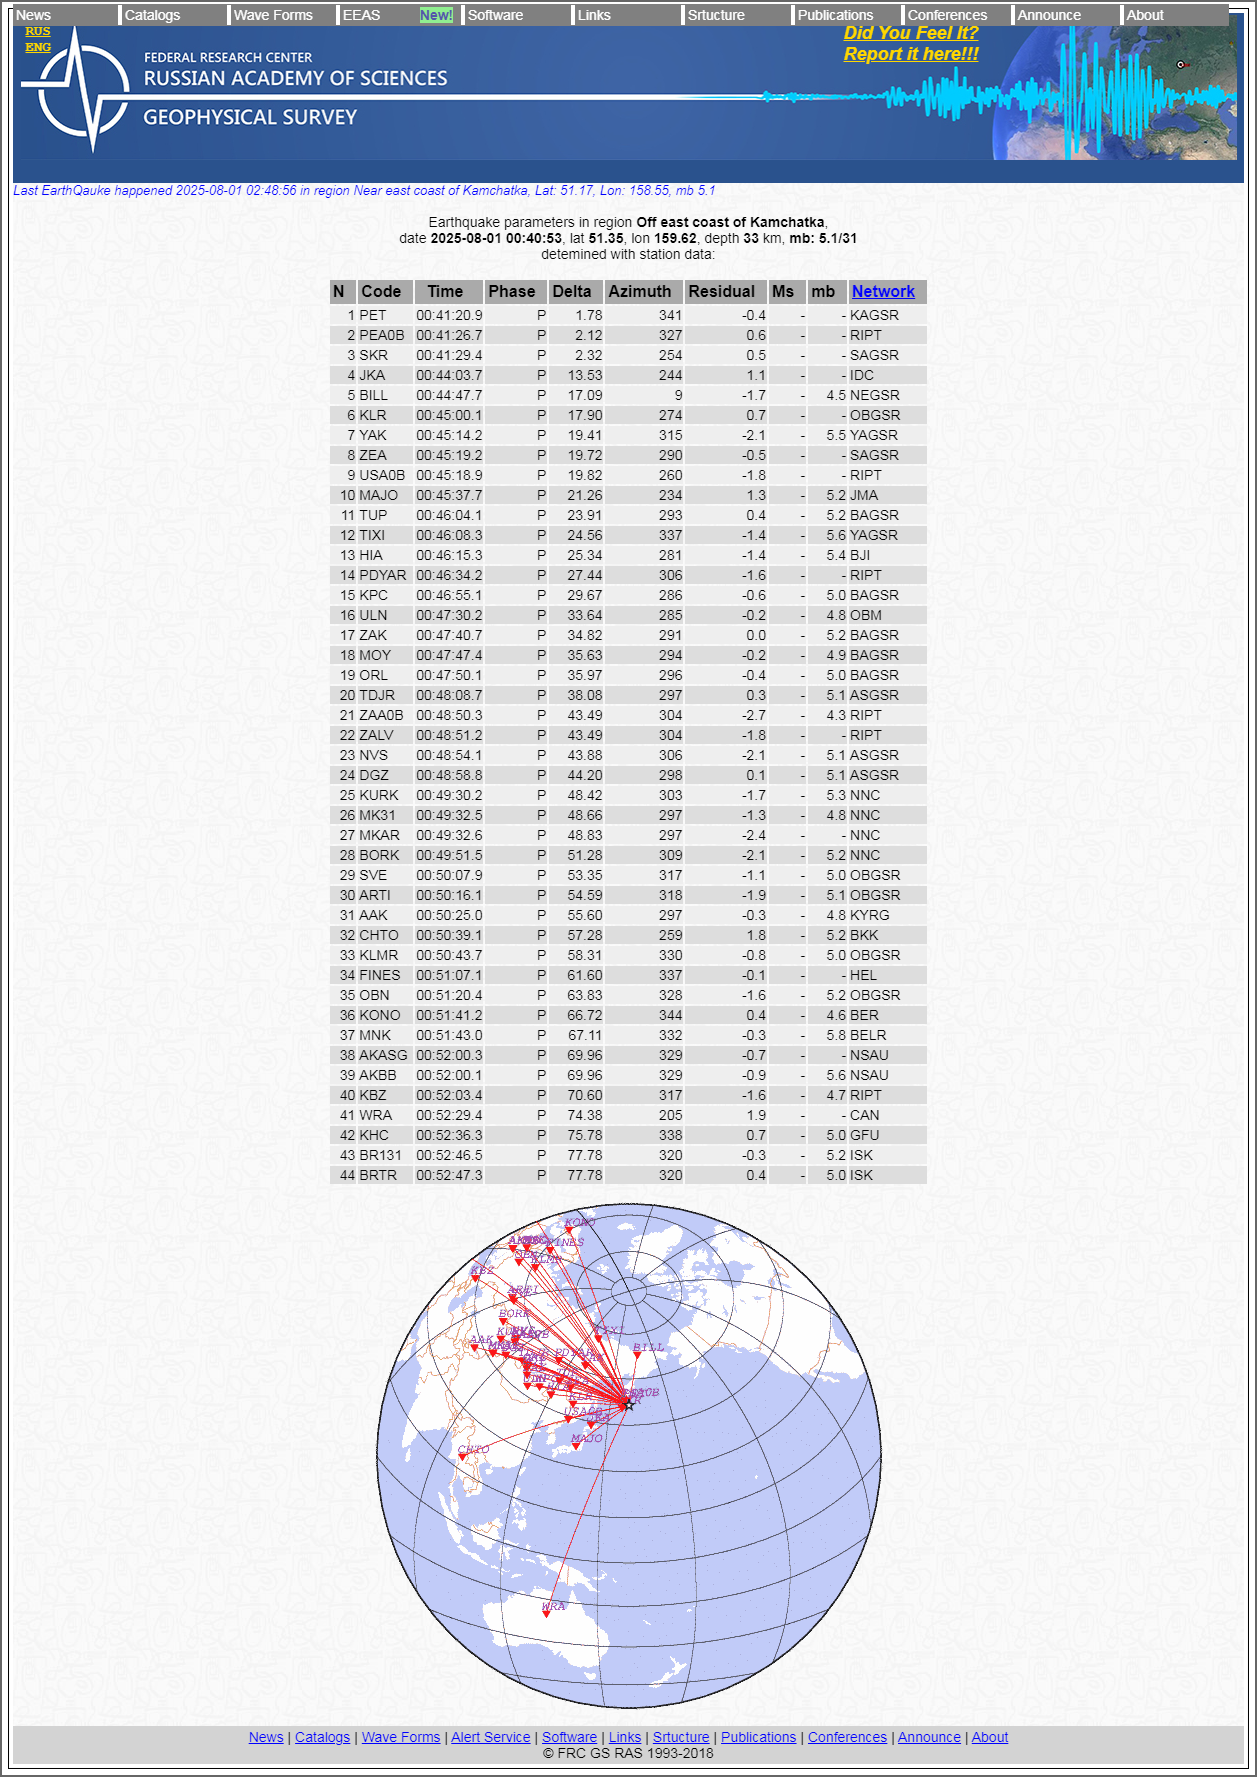Open the Wave Forms top menu item
This screenshot has height=1777, width=1257.
pyautogui.click(x=273, y=15)
